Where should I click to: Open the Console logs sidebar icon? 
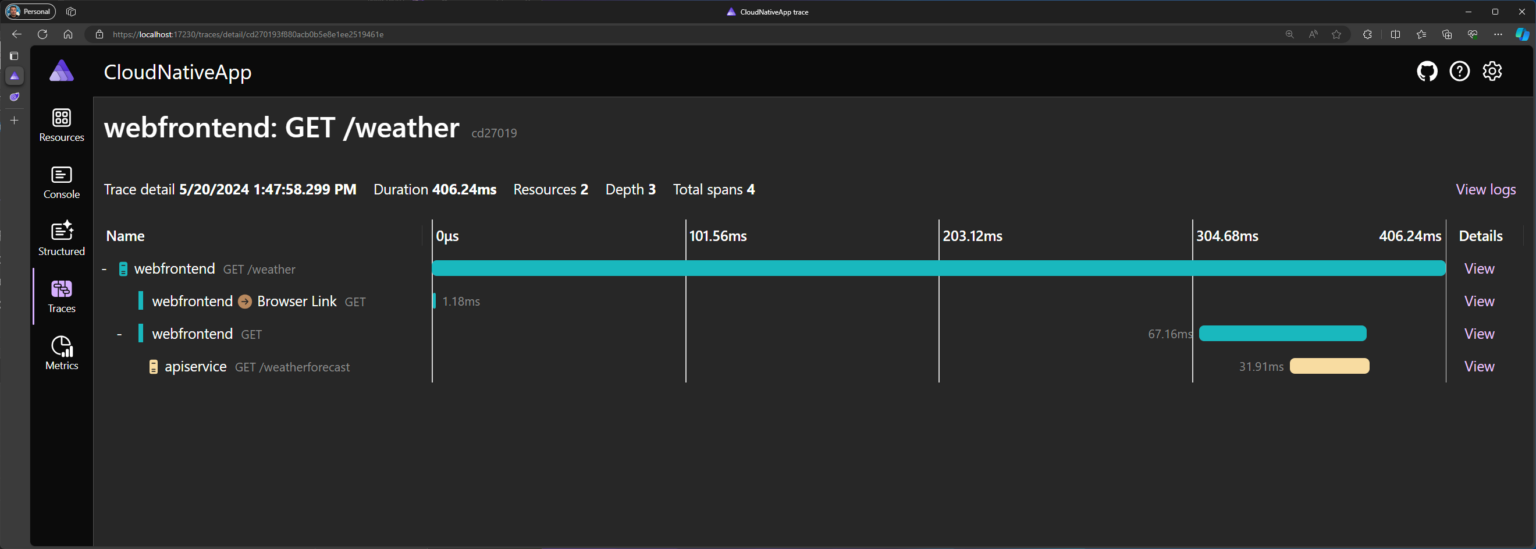click(62, 182)
